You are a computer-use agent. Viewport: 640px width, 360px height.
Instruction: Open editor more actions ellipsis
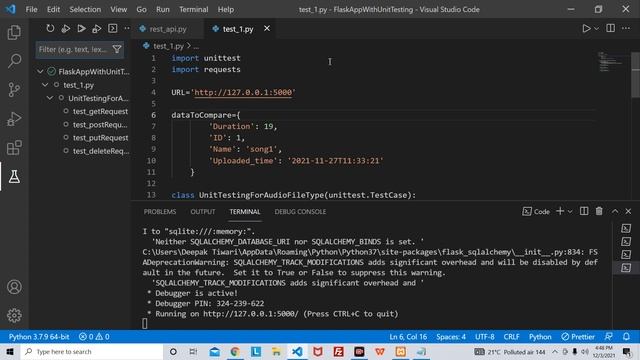pyautogui.click(x=626, y=28)
